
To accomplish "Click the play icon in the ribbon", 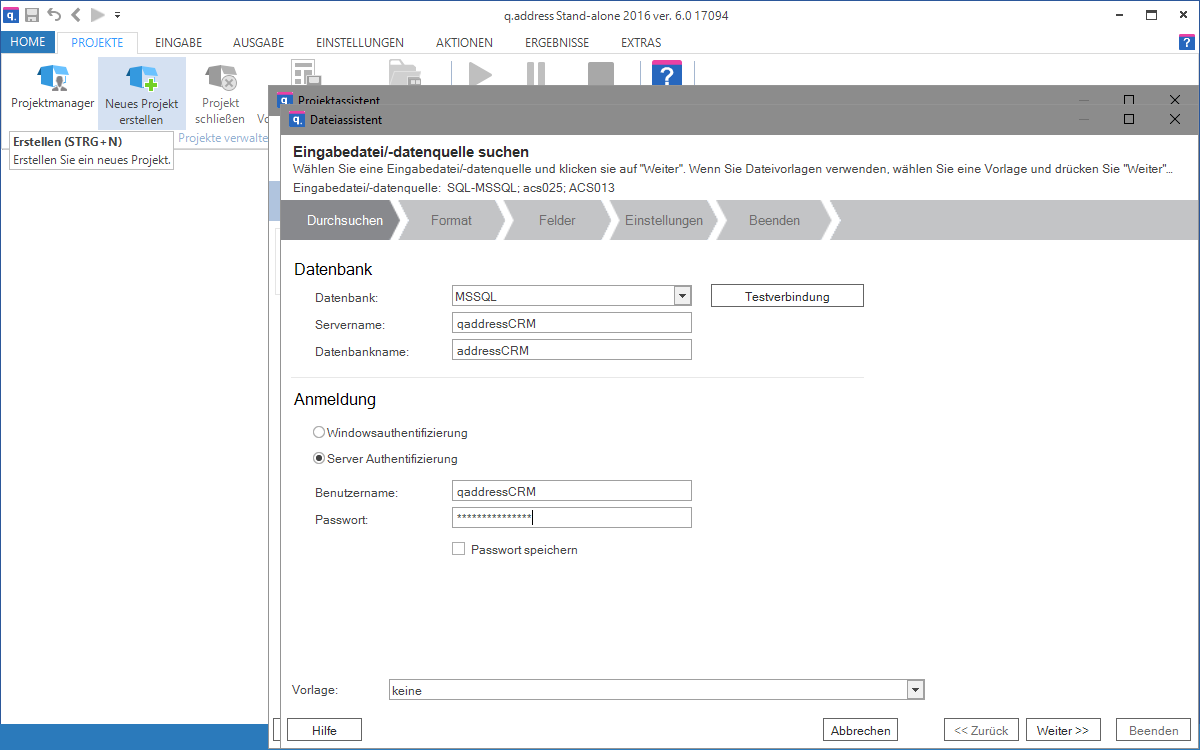I will coord(480,76).
